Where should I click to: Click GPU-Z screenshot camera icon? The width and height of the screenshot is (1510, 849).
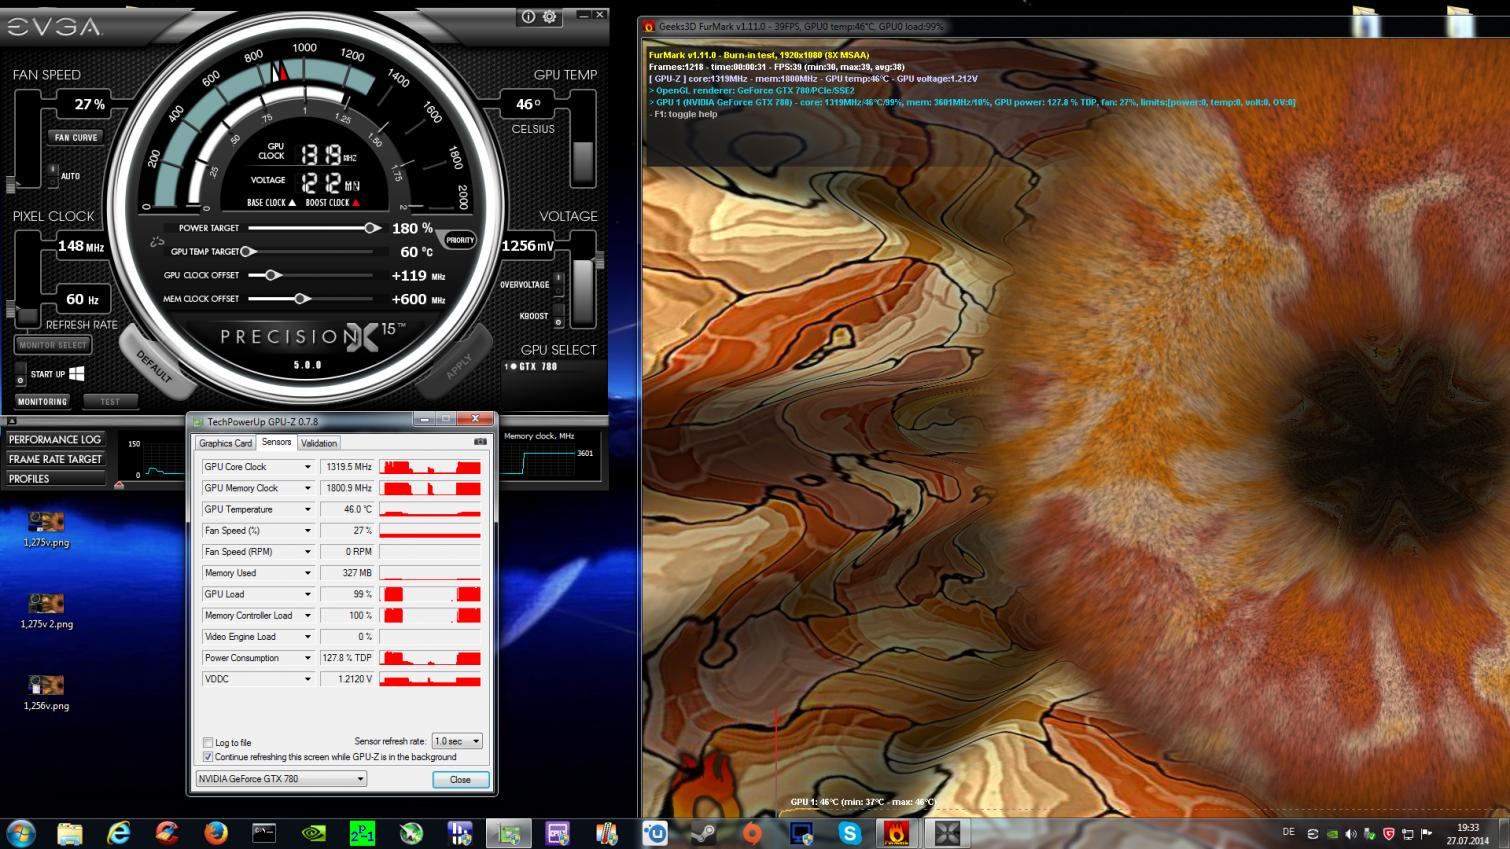480,442
